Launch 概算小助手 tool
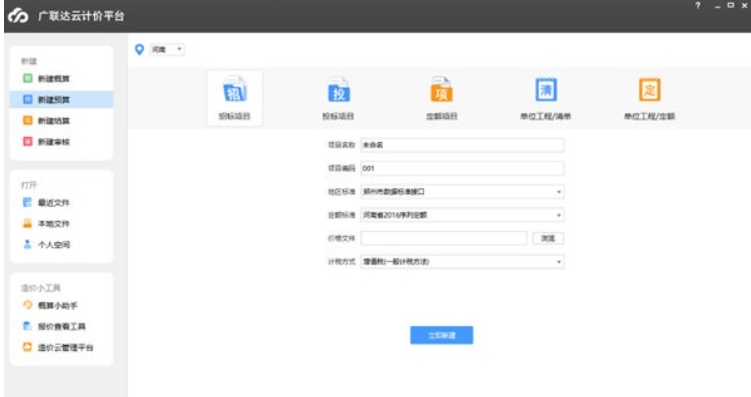This screenshot has height=397, width=751. pyautogui.click(x=61, y=306)
